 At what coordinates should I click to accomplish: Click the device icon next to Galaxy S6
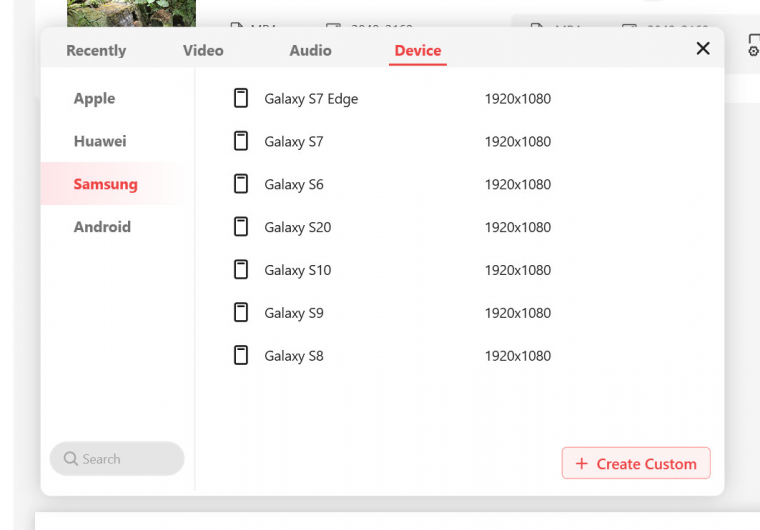241,184
